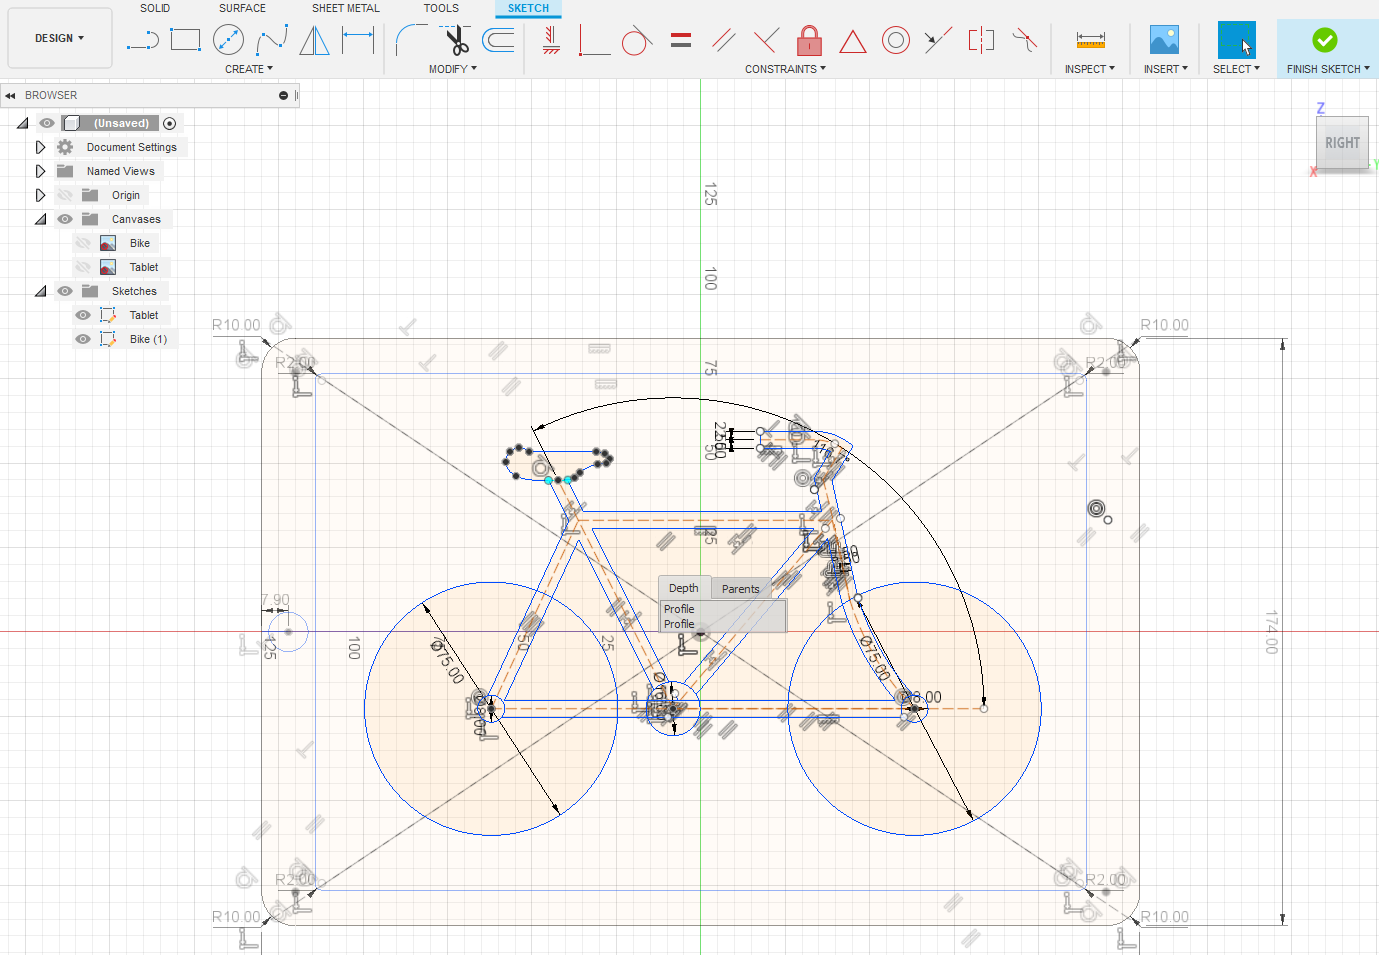Open the FINISH SKETCH dropdown
Image resolution: width=1379 pixels, height=955 pixels.
tap(1328, 69)
